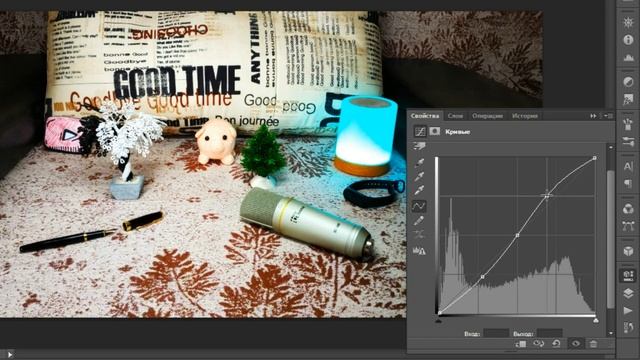
Task: Activate the on-image adjustment hand tool
Action: [x=419, y=146]
